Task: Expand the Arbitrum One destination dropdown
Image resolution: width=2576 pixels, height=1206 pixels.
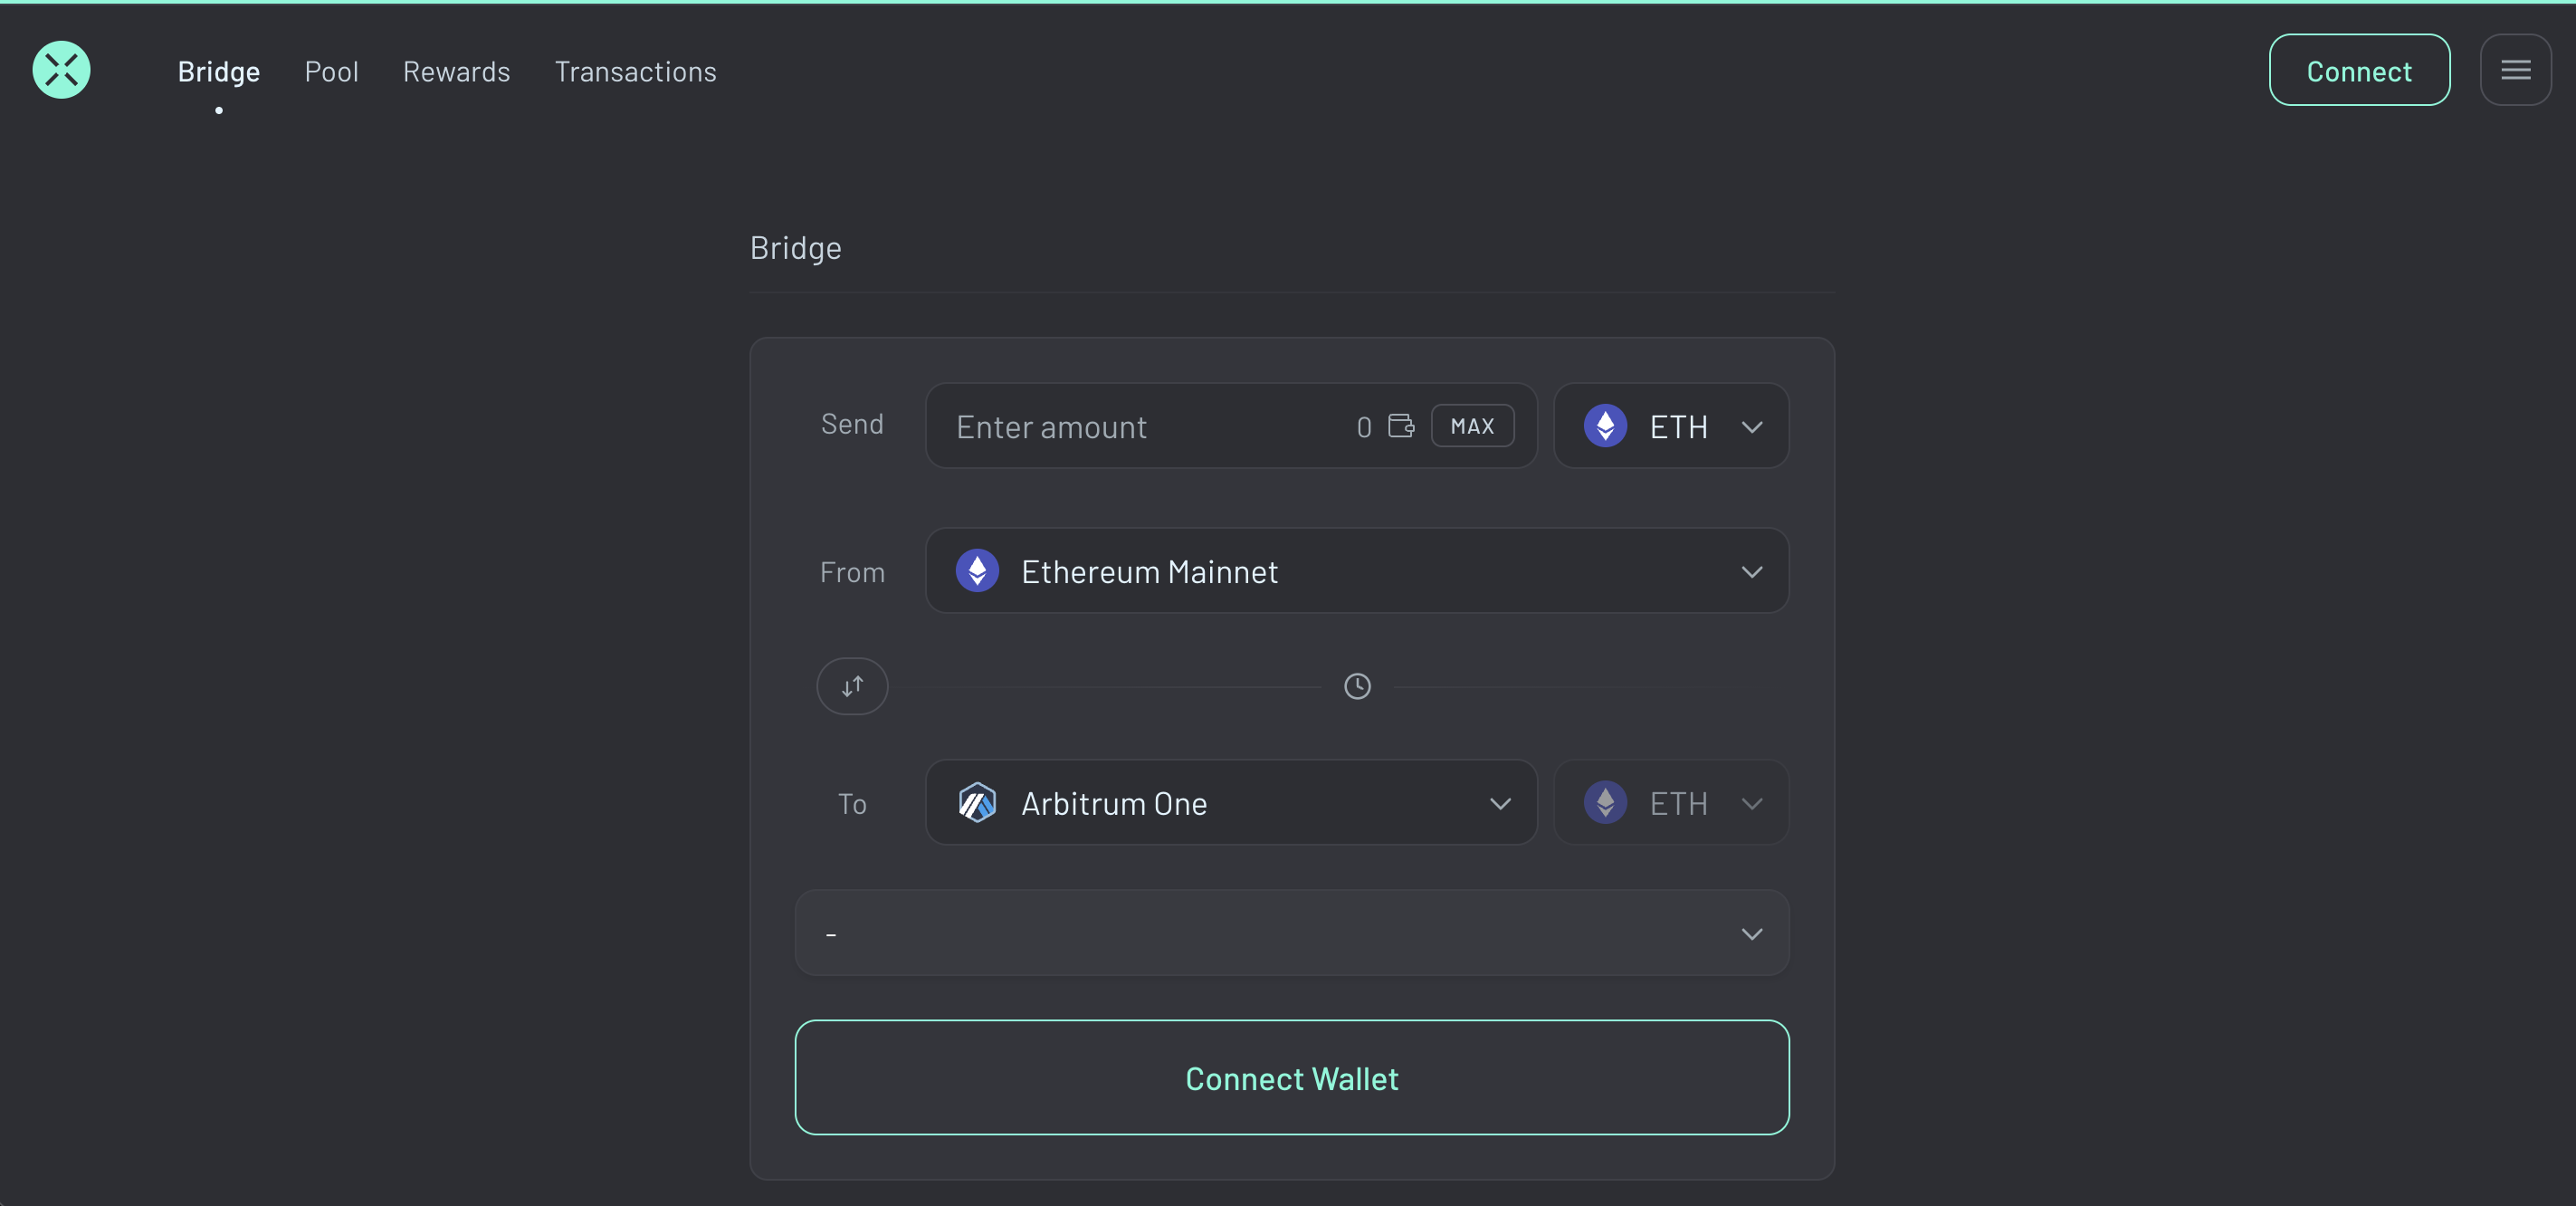Action: 1500,804
